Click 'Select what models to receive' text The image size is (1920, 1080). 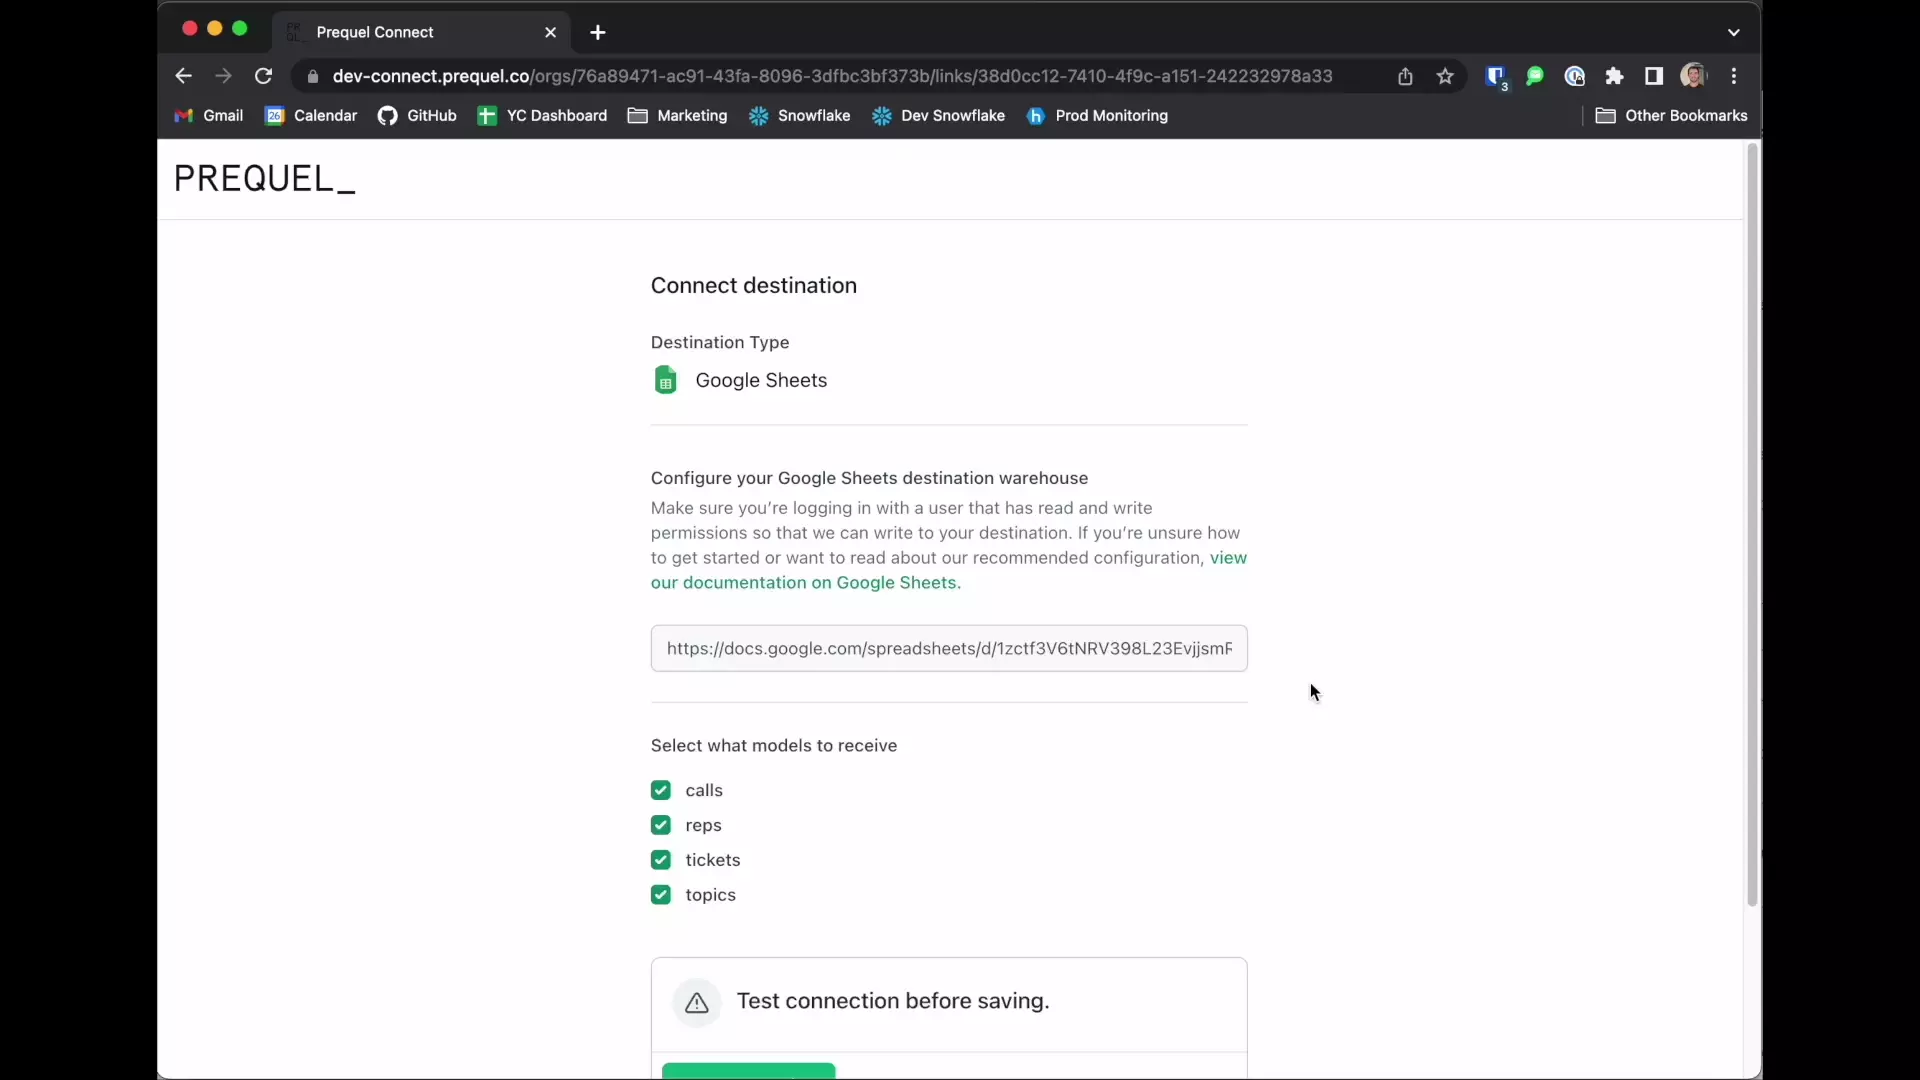coord(774,745)
